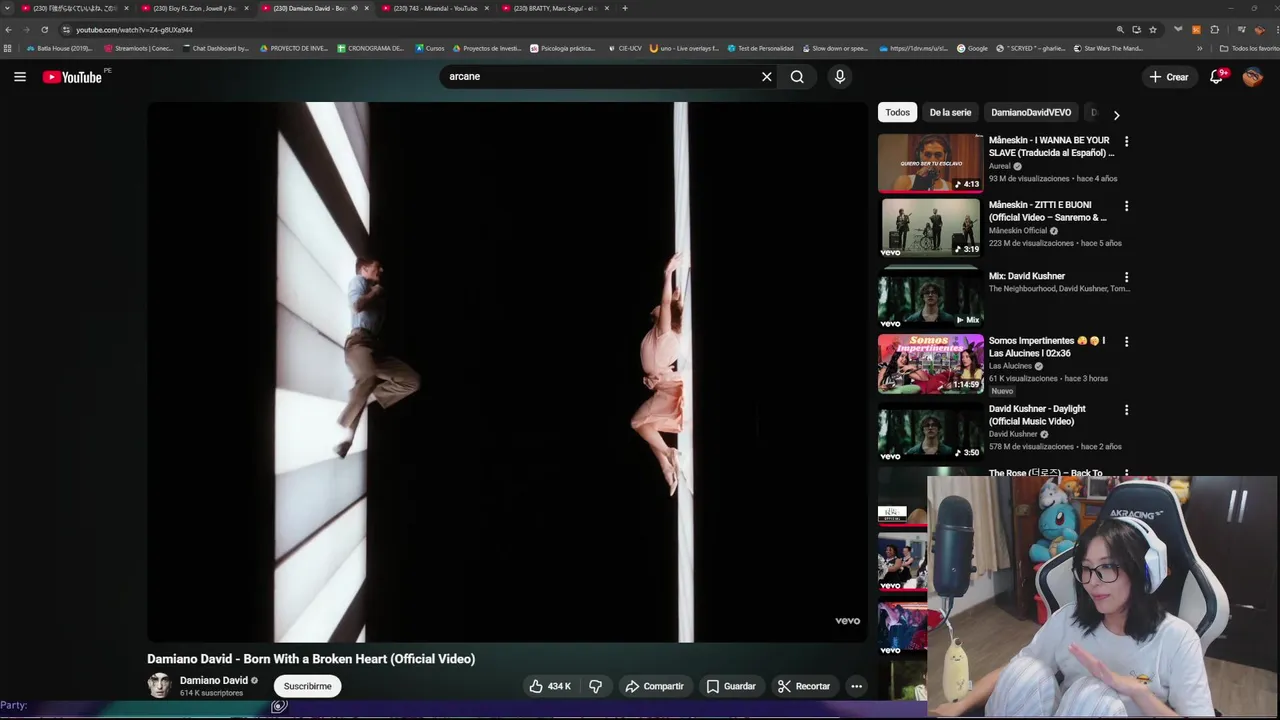This screenshot has width=1280, height=720.
Task: Click the Suscribirme button
Action: click(x=307, y=686)
